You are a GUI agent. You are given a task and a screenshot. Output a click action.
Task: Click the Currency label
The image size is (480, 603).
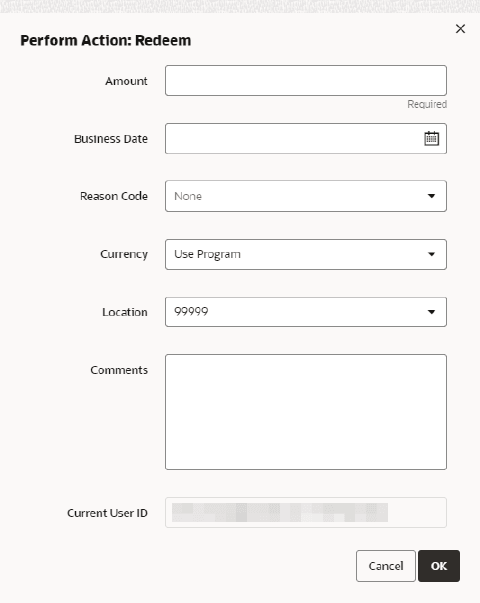pos(124,254)
